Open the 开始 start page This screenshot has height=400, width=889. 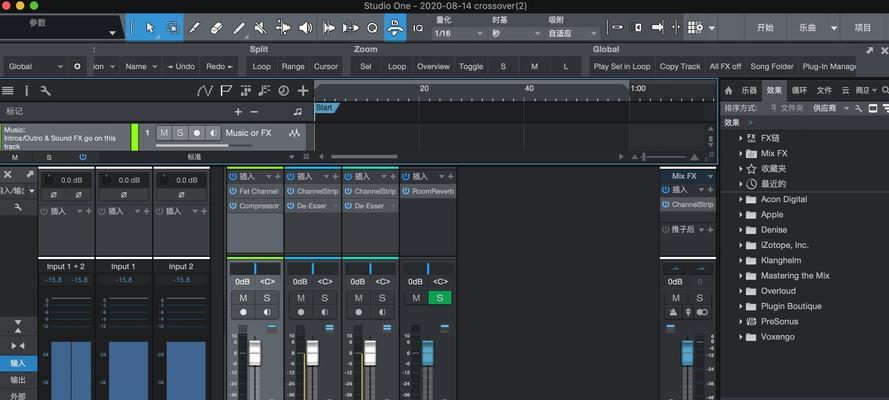tap(765, 28)
